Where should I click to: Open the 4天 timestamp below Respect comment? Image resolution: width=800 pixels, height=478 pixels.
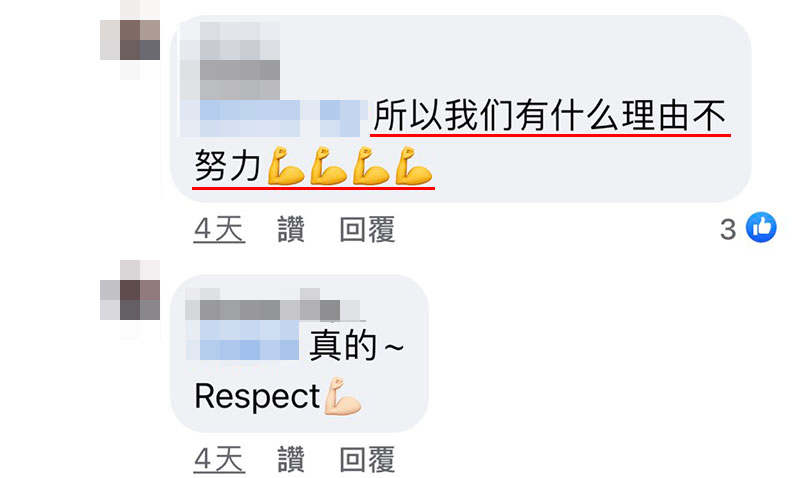coord(219,459)
